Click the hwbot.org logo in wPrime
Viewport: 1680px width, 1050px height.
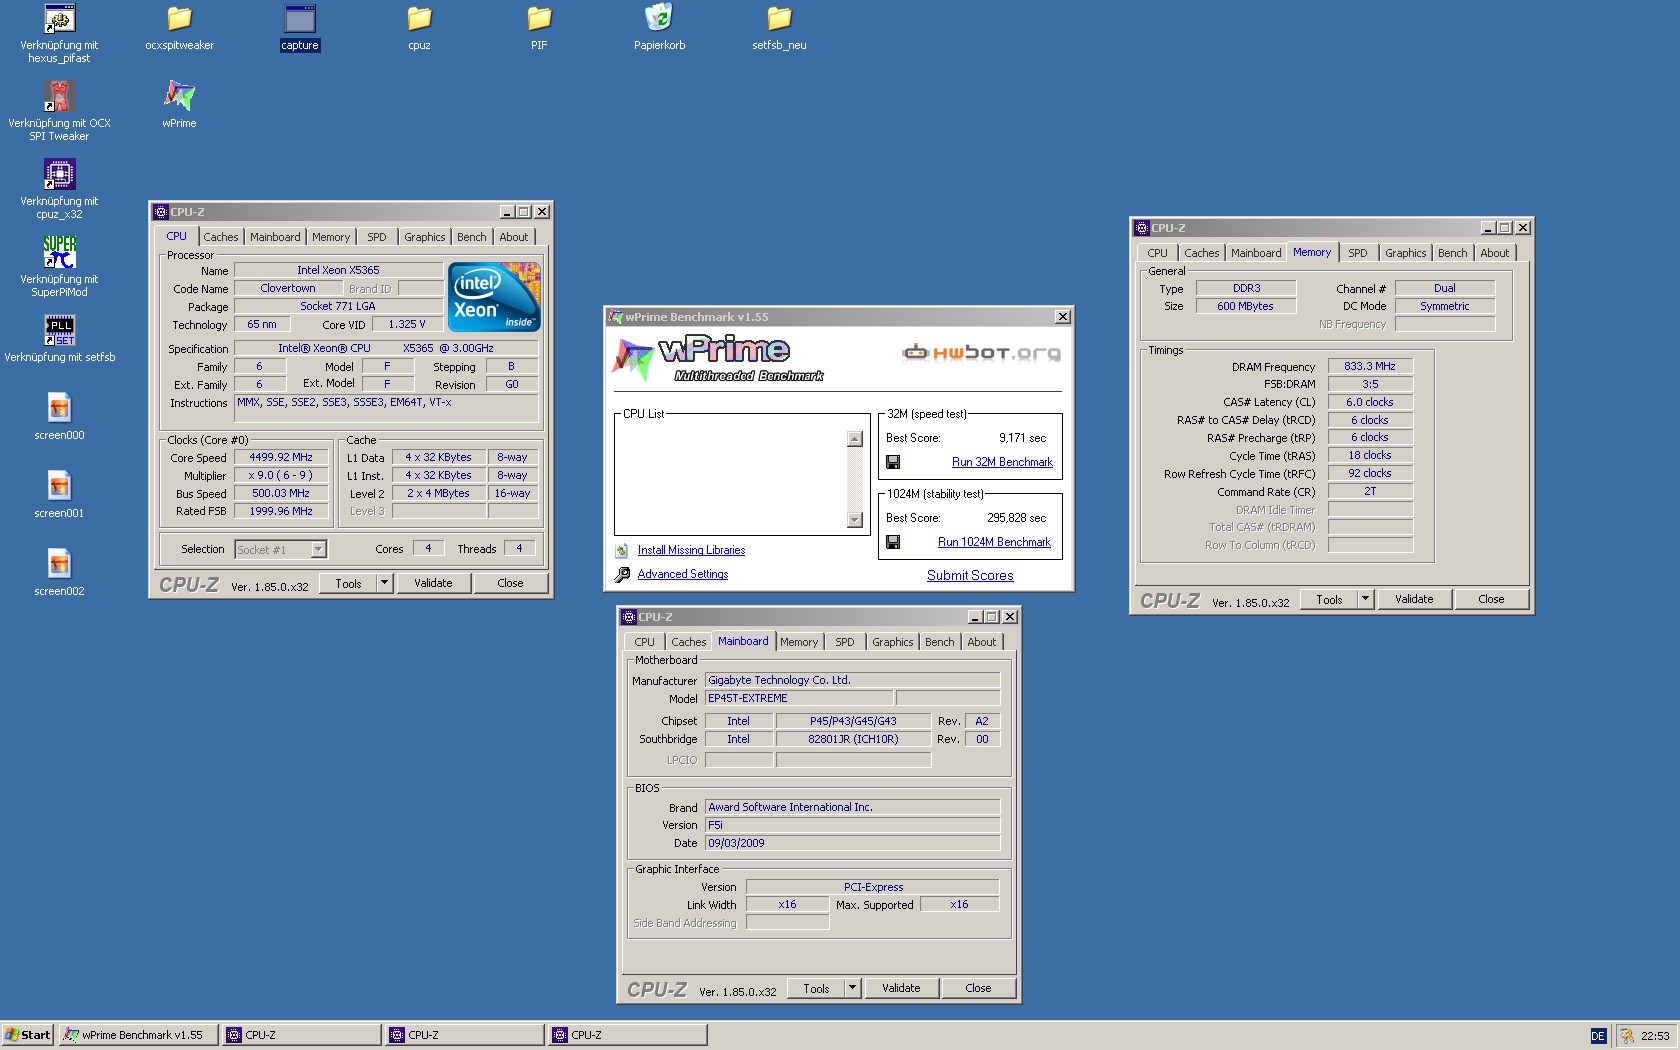pos(980,352)
